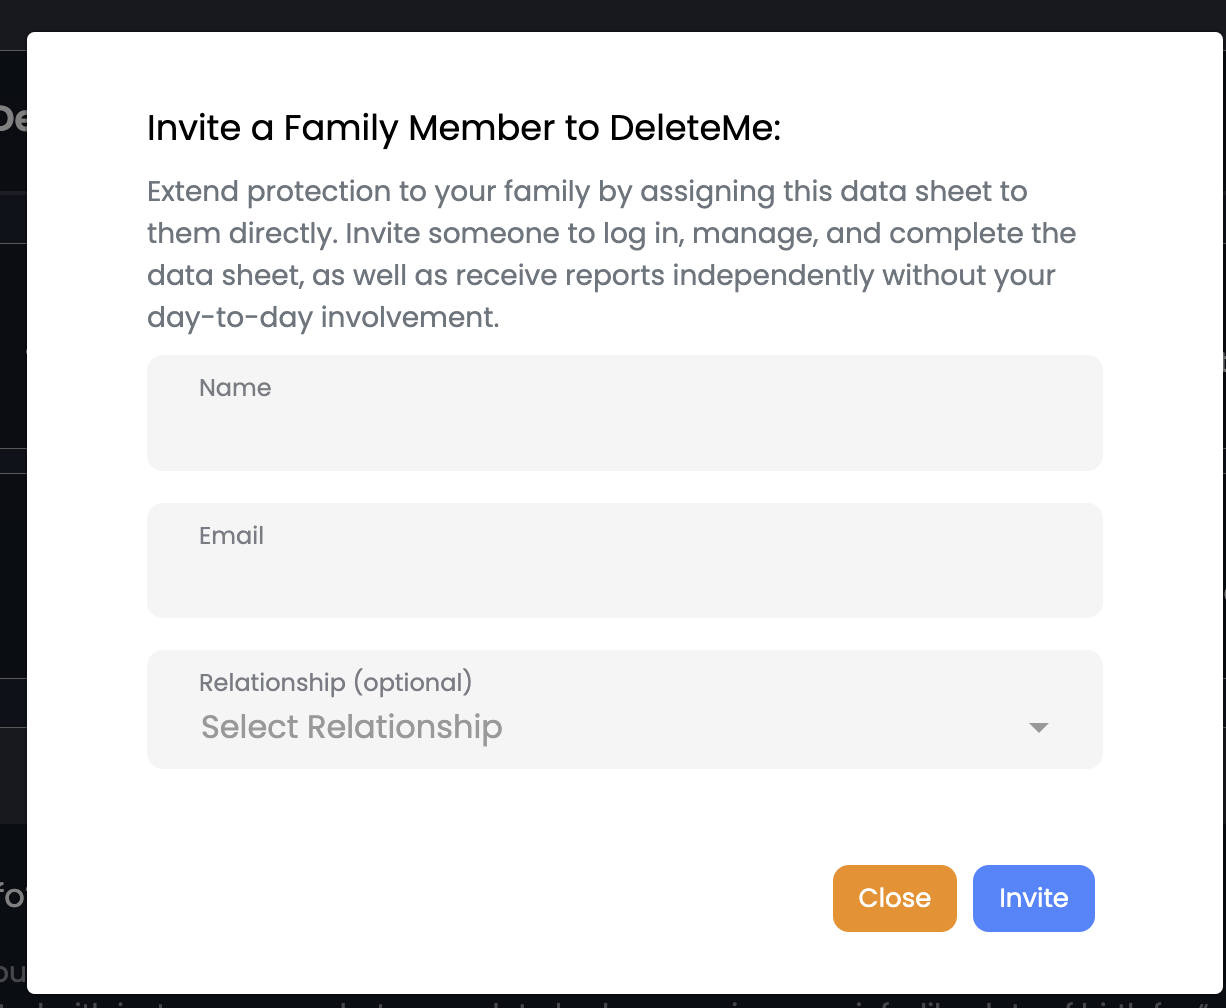Screen dimensions: 1226x1008
Task: Click "day-to-day involvement." text line
Action: tap(322, 317)
